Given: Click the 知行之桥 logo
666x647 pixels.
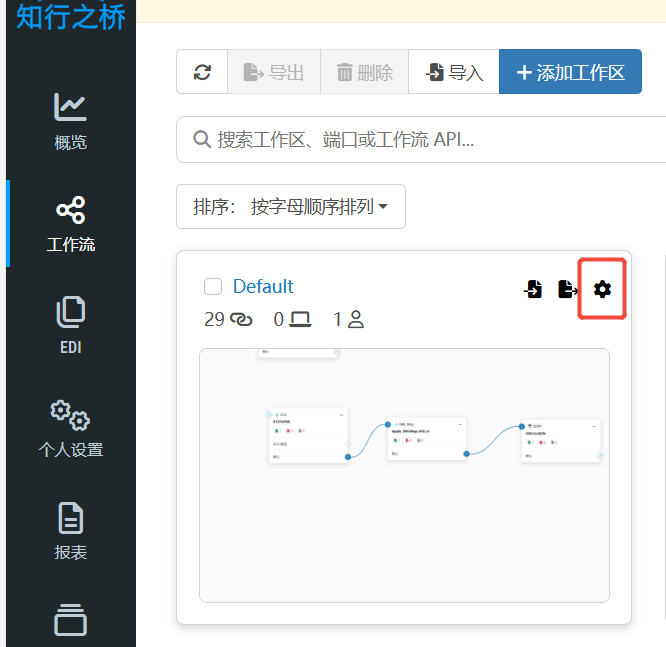Looking at the screenshot, I should (x=71, y=16).
